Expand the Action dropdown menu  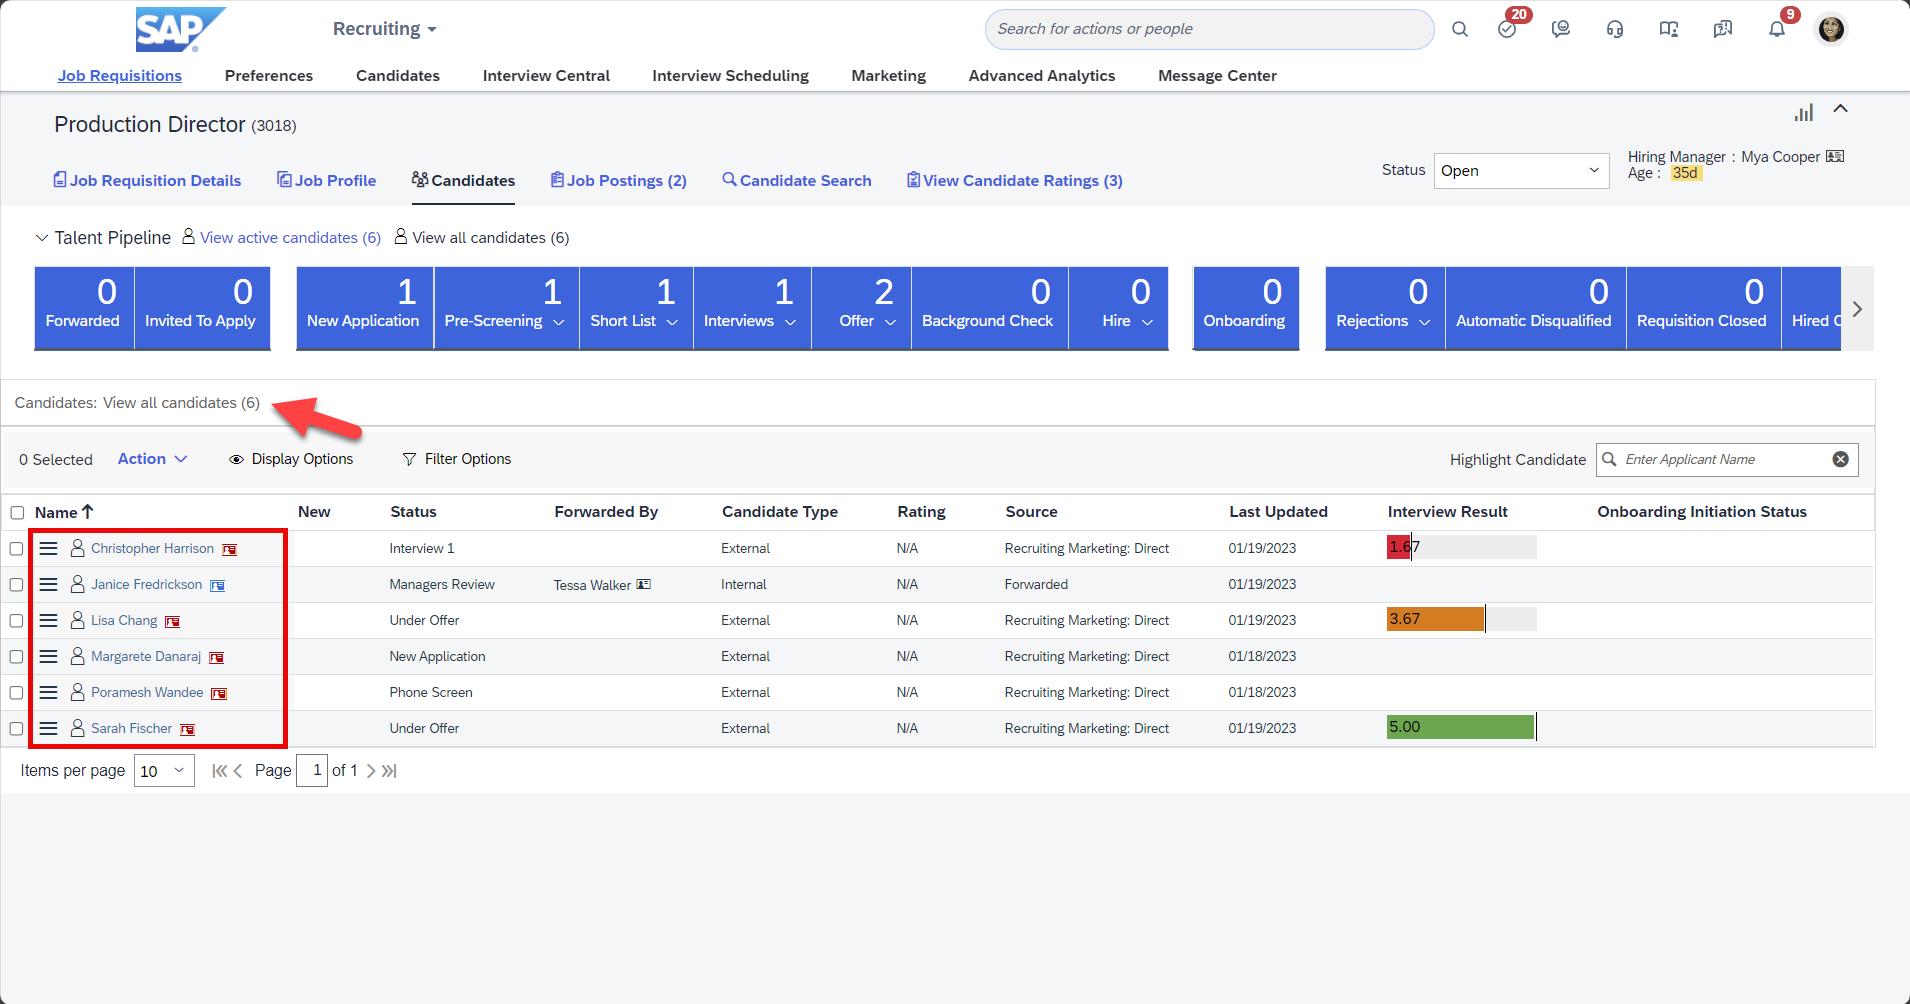point(153,459)
